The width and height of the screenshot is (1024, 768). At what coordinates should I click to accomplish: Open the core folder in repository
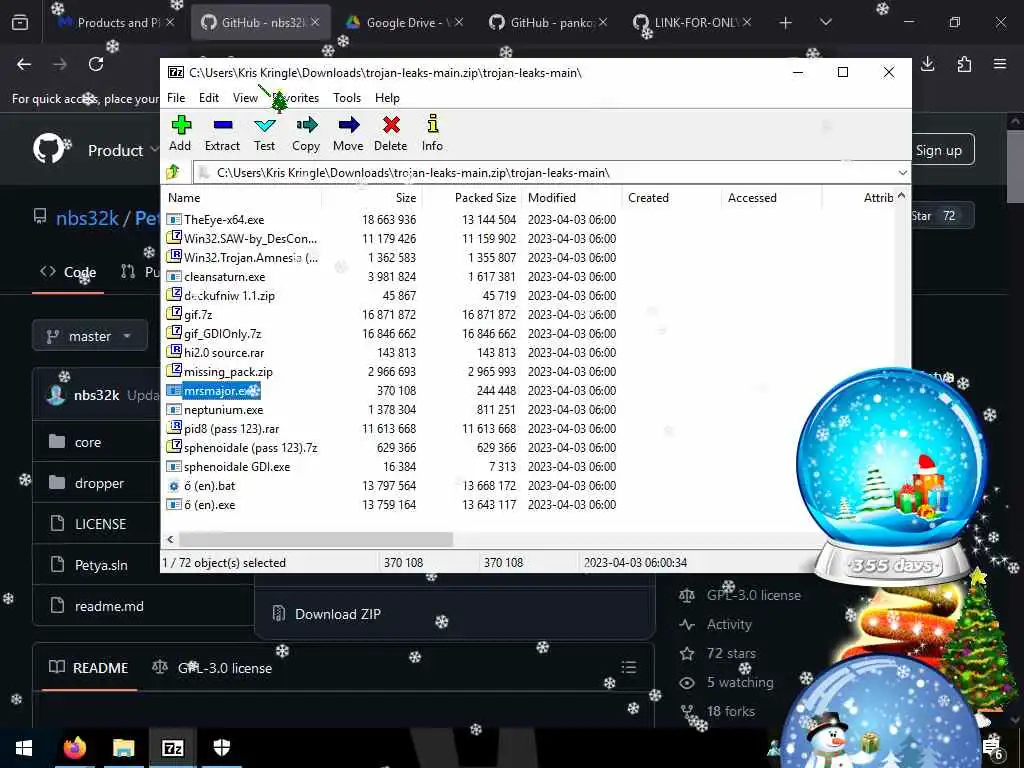[x=88, y=443]
